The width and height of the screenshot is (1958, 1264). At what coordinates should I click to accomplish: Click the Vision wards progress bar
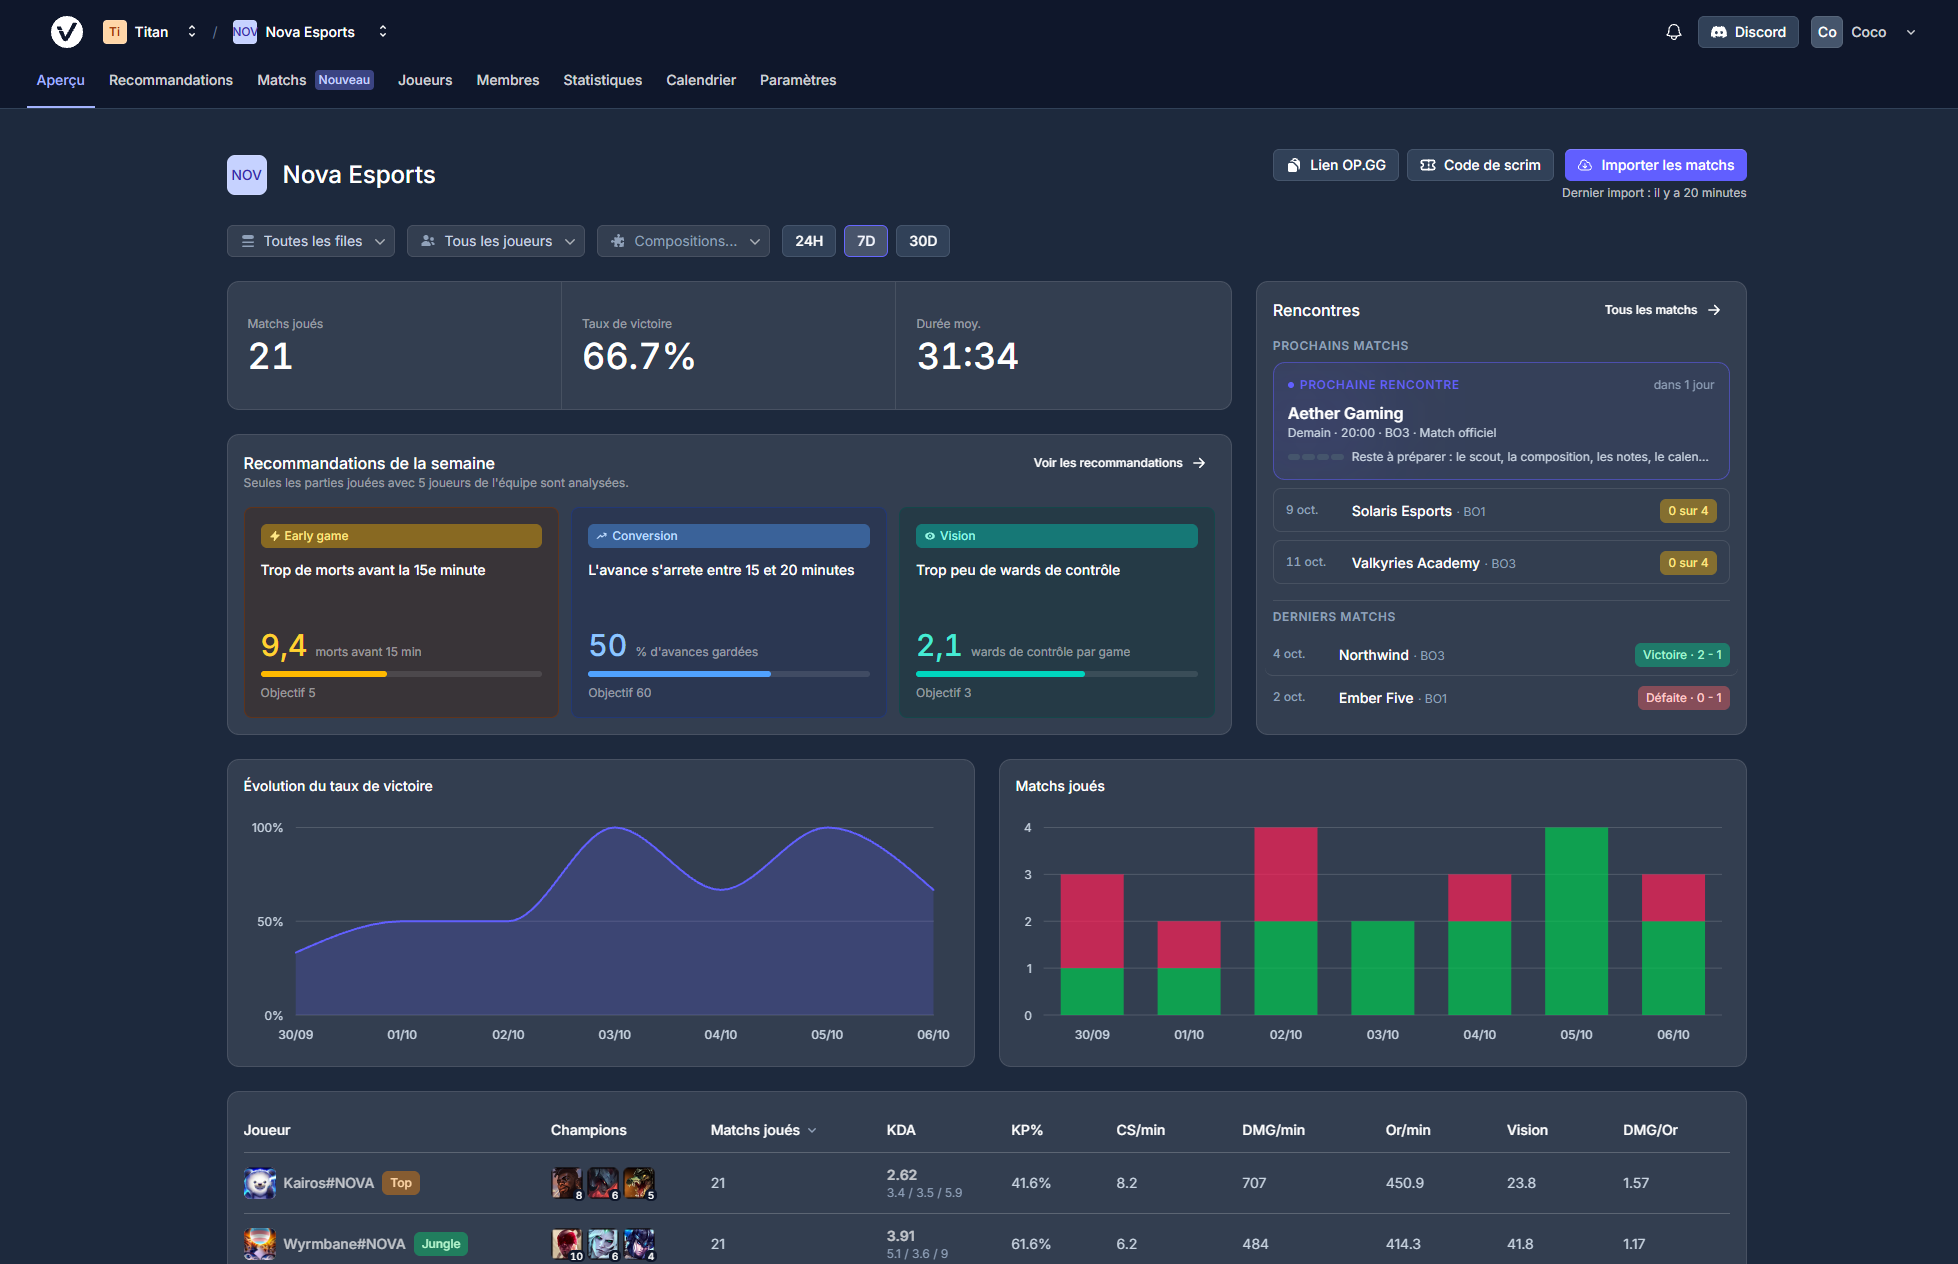click(1057, 674)
